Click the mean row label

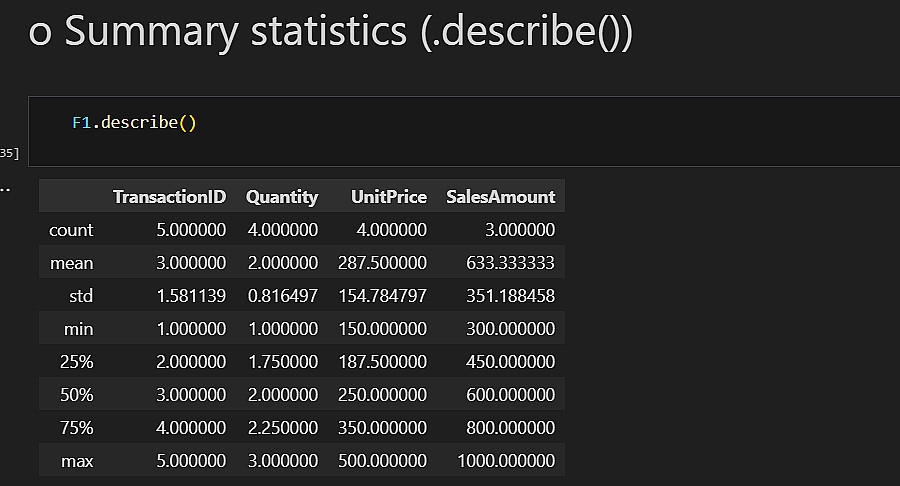(x=72, y=263)
